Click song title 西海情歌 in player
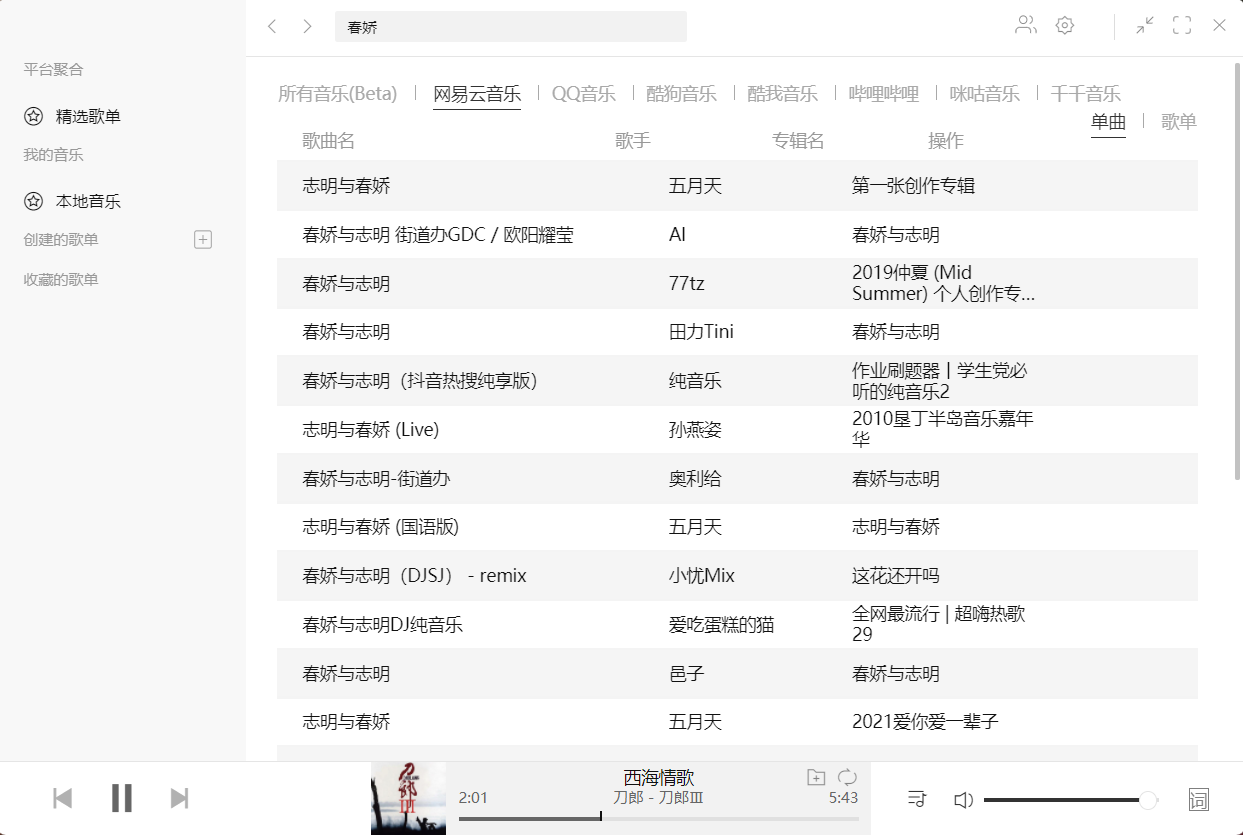 pos(659,778)
